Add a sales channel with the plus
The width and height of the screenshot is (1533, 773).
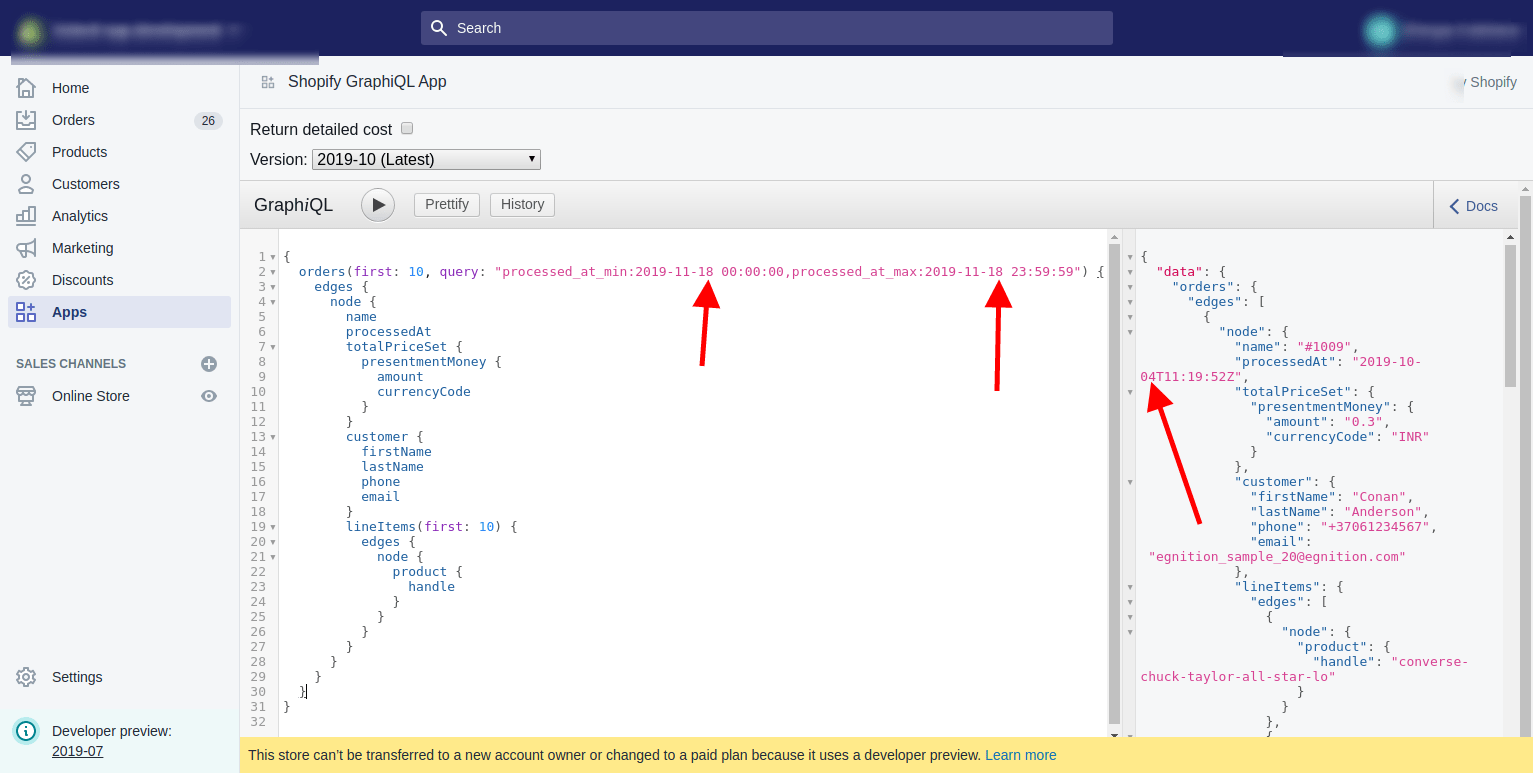(x=208, y=364)
